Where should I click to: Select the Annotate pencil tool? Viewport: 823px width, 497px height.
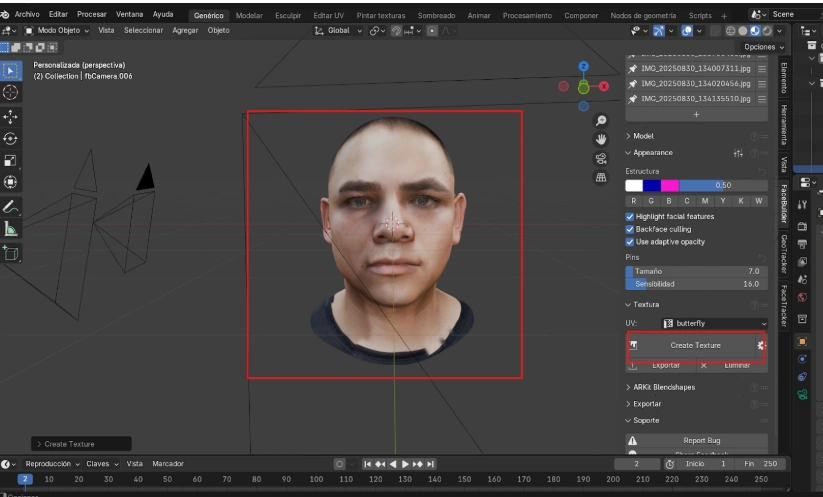[x=10, y=207]
